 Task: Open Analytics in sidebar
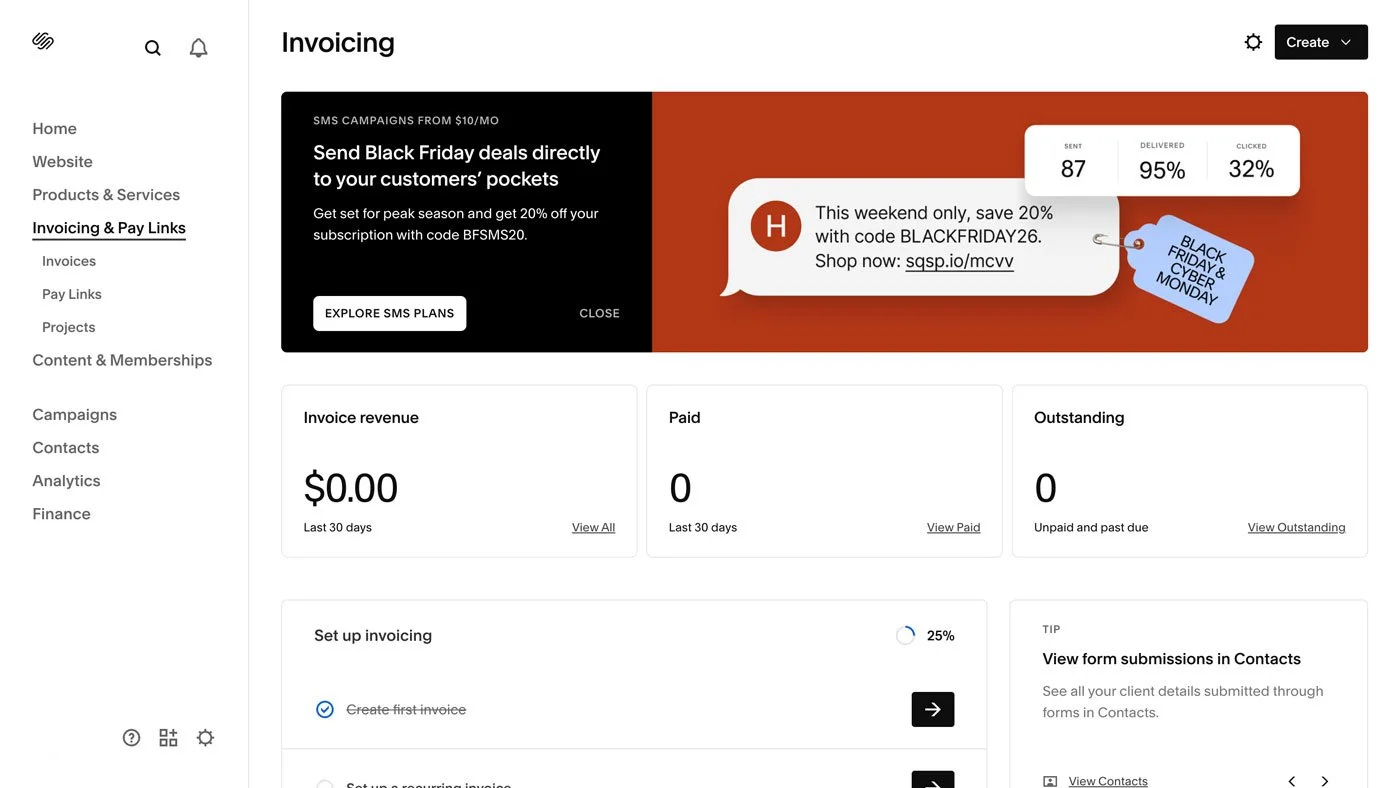click(x=66, y=480)
